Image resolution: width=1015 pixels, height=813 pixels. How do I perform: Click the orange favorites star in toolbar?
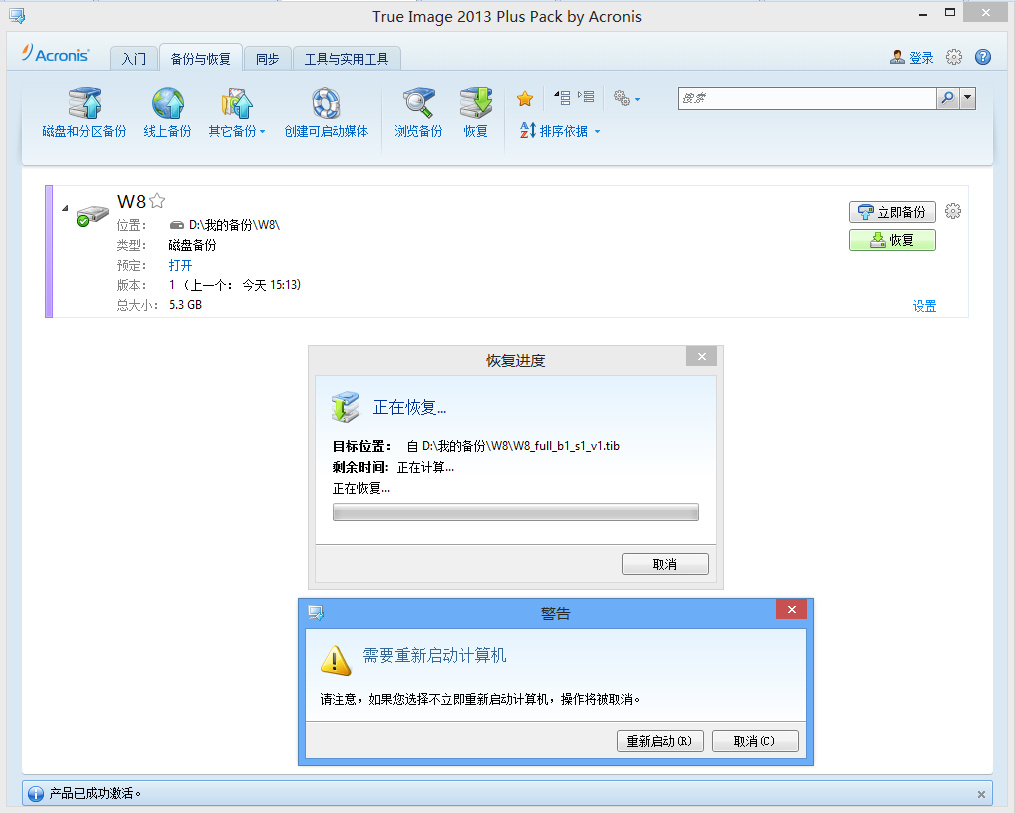525,98
